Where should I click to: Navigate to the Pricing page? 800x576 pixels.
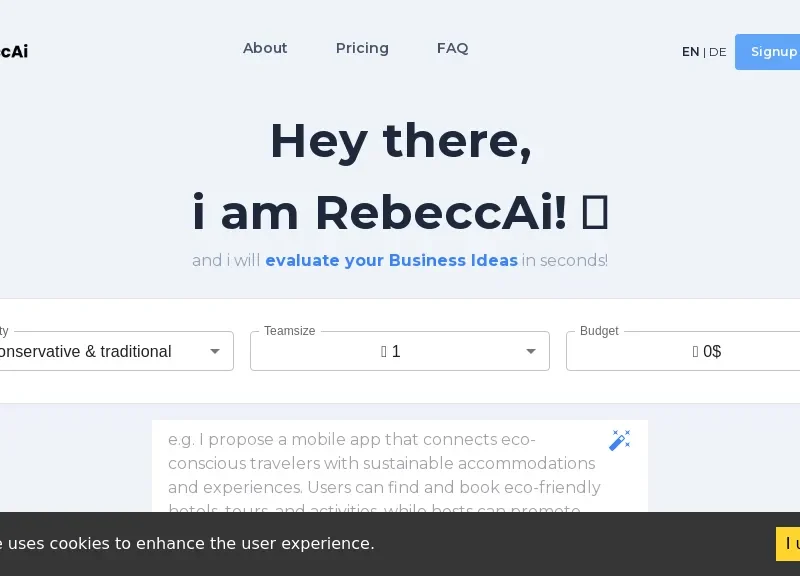[x=362, y=48]
